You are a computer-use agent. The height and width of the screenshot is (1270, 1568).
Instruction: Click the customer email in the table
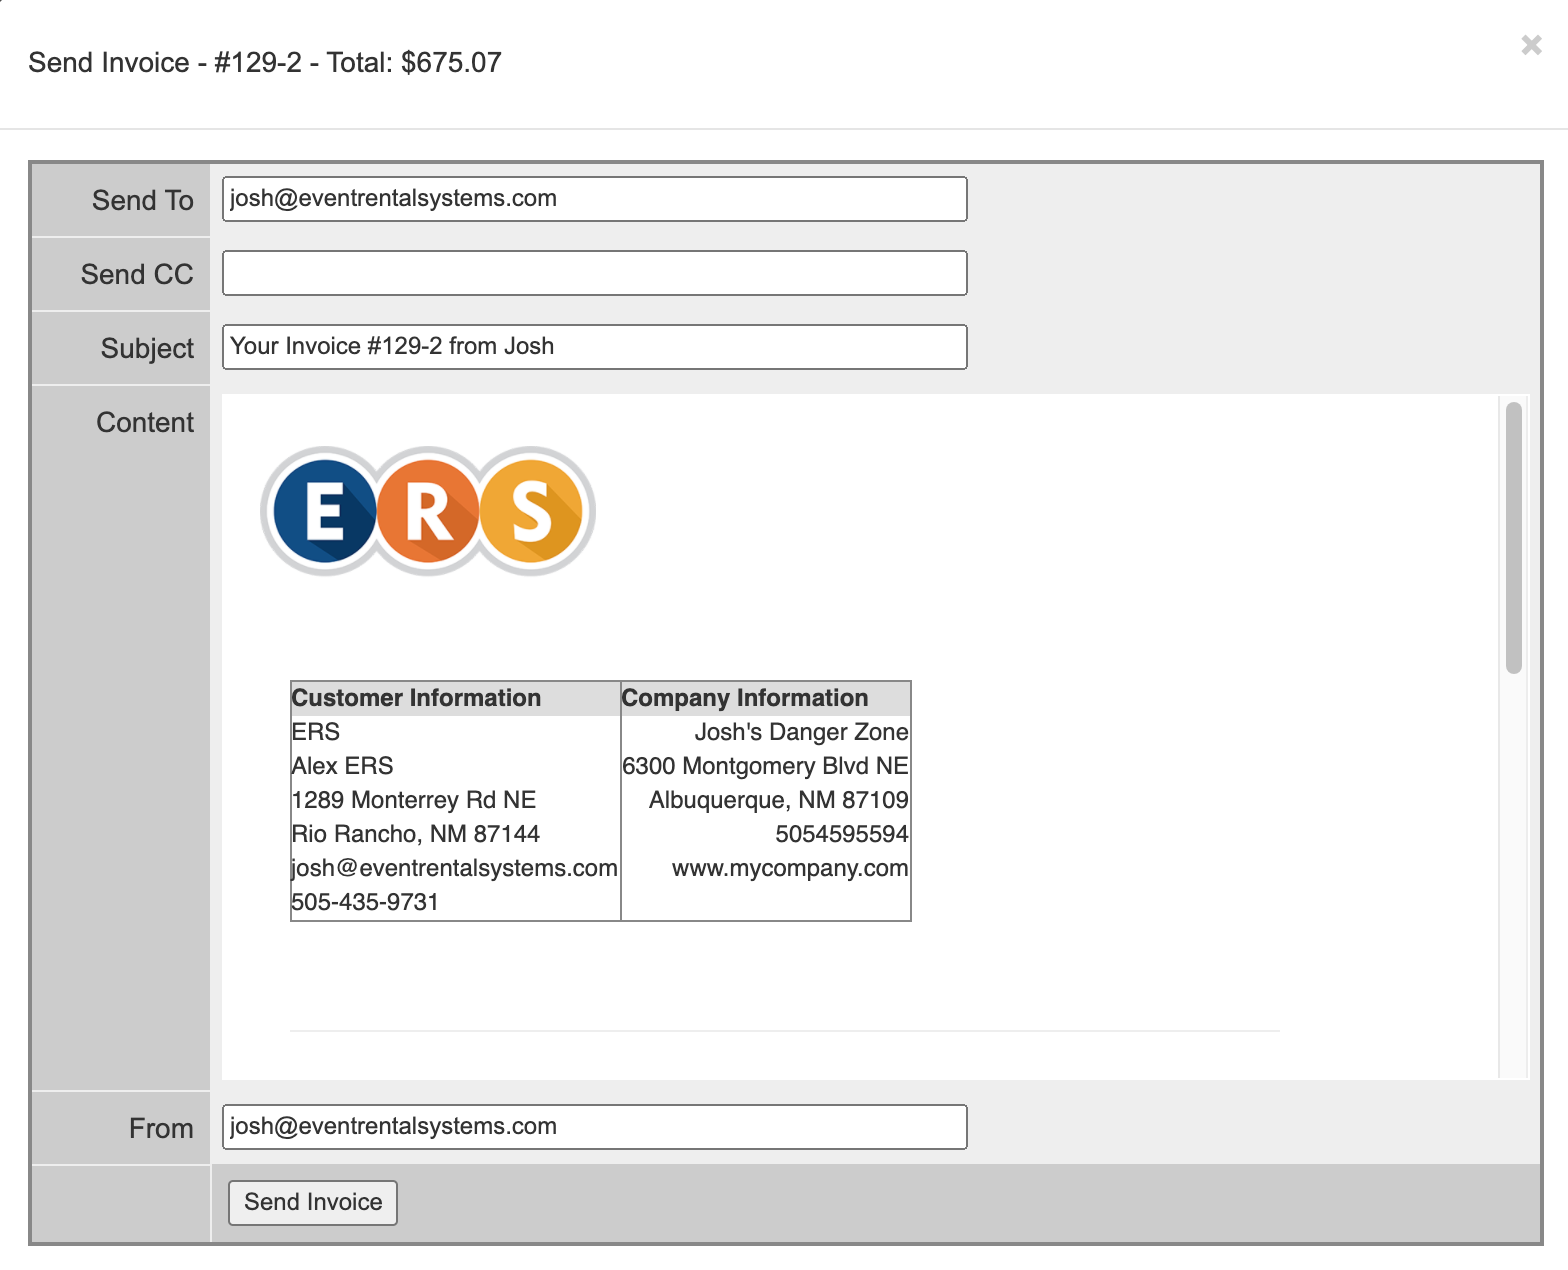pos(454,868)
